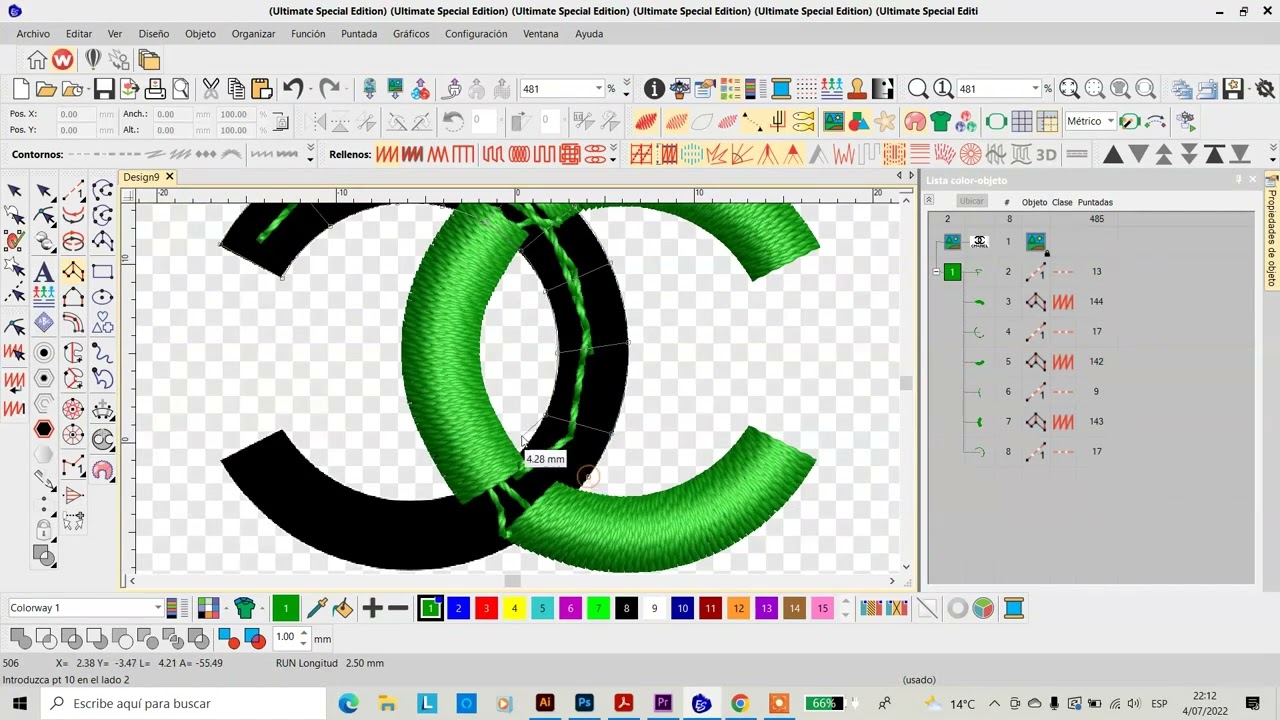This screenshot has height=720, width=1280.
Task: Switch to the Design9 tab
Action: pos(141,177)
